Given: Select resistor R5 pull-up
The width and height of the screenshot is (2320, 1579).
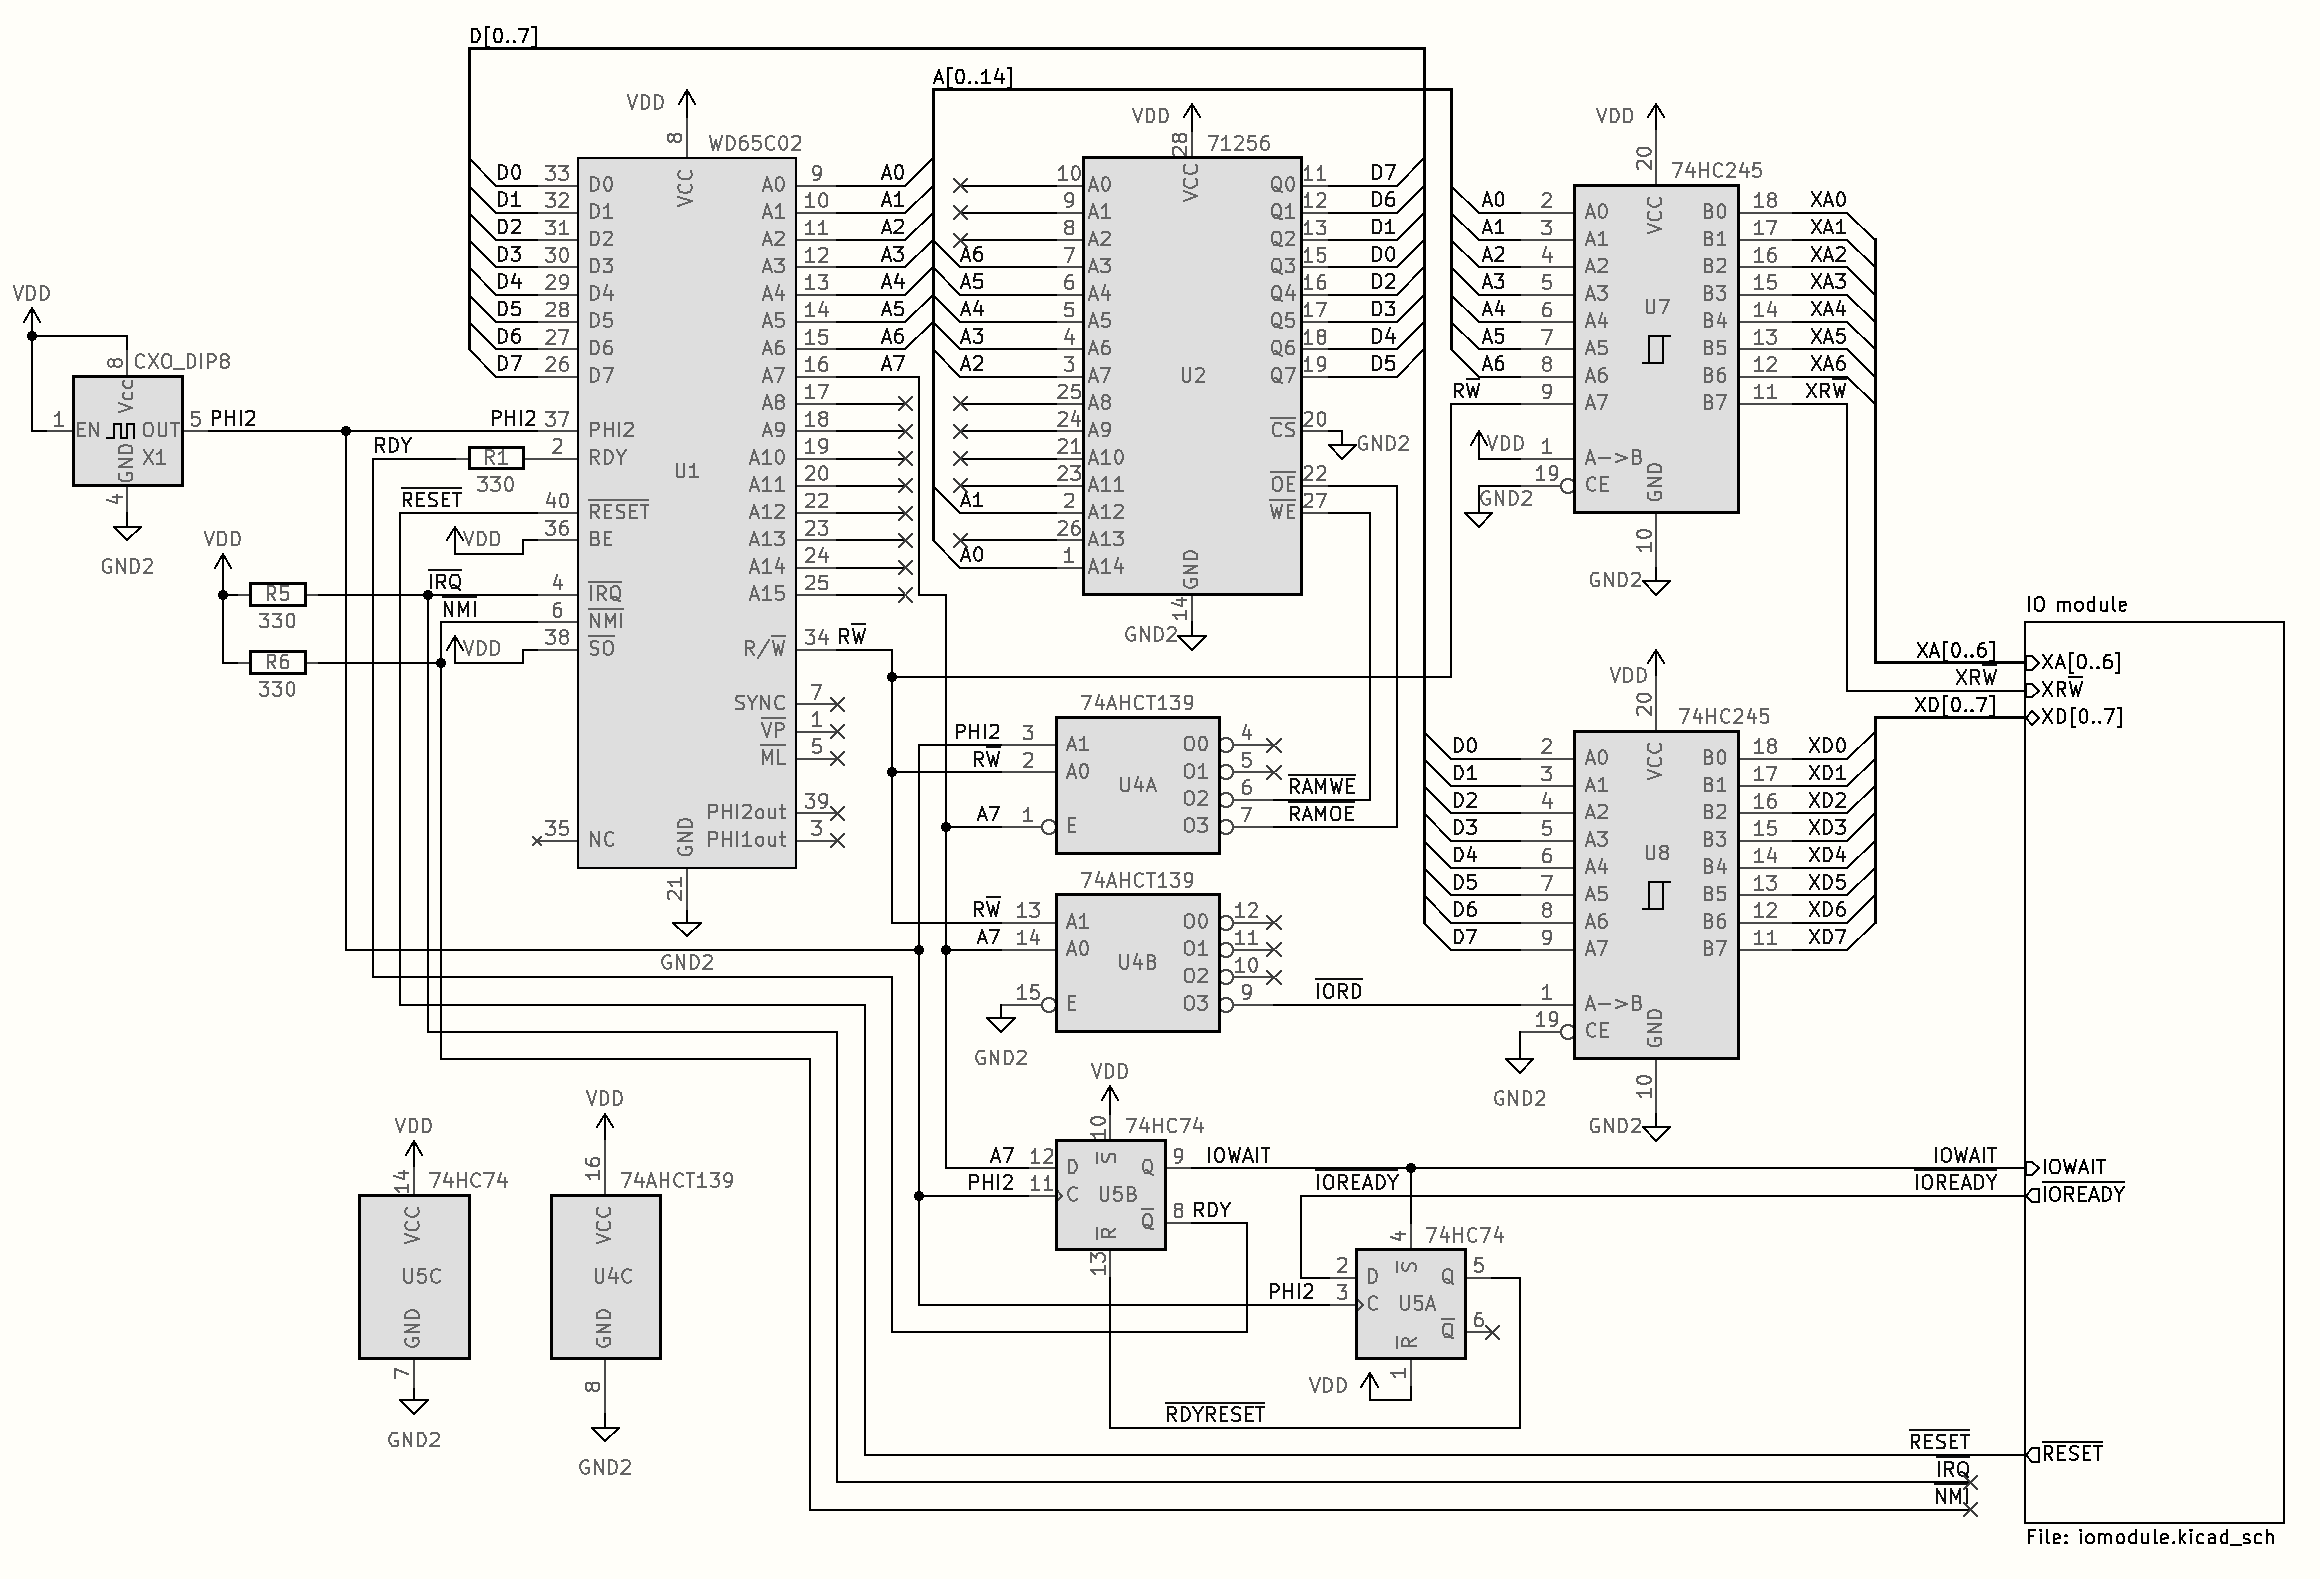Looking at the screenshot, I should pos(277,594).
